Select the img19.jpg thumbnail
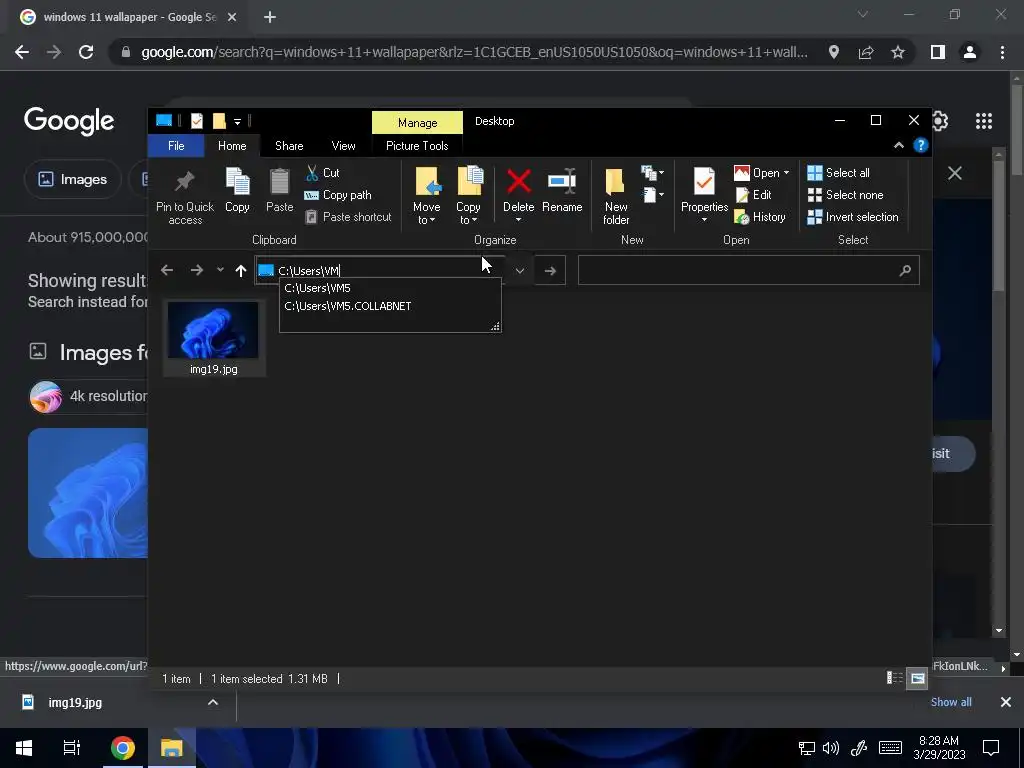Screen dimensions: 1024x768 pyautogui.click(x=214, y=338)
